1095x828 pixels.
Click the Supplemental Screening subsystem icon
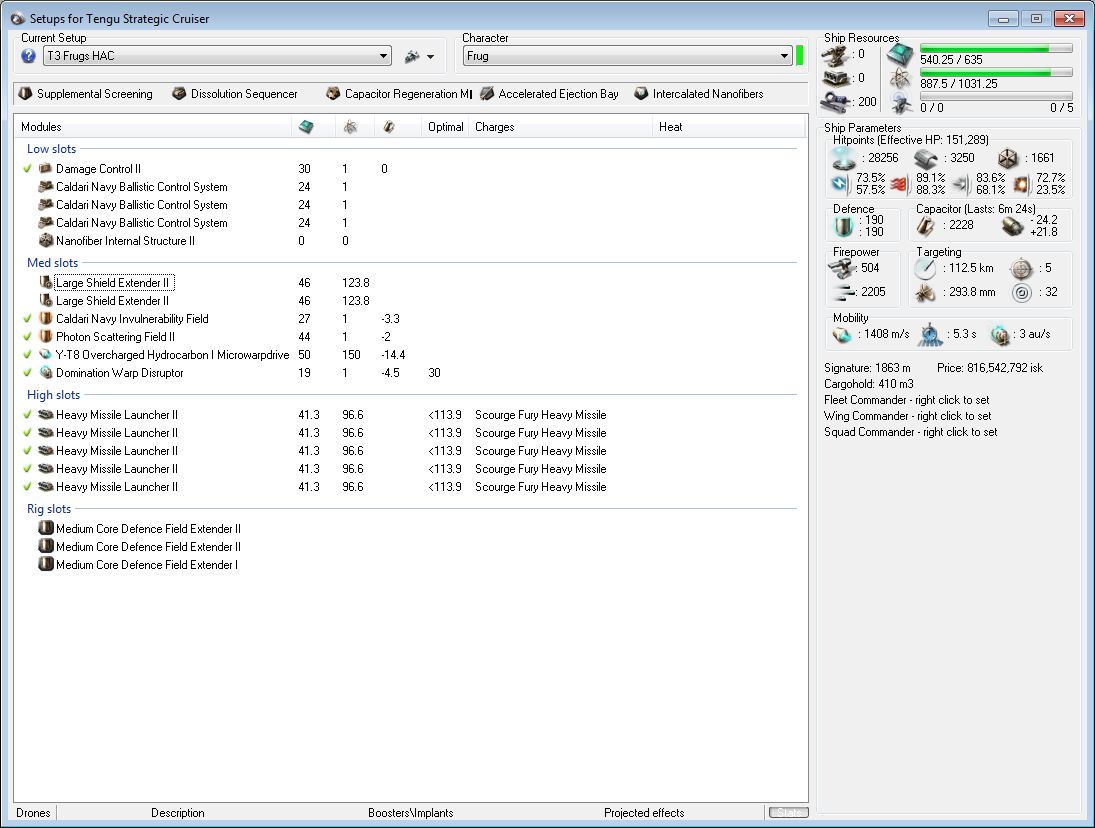[x=25, y=94]
